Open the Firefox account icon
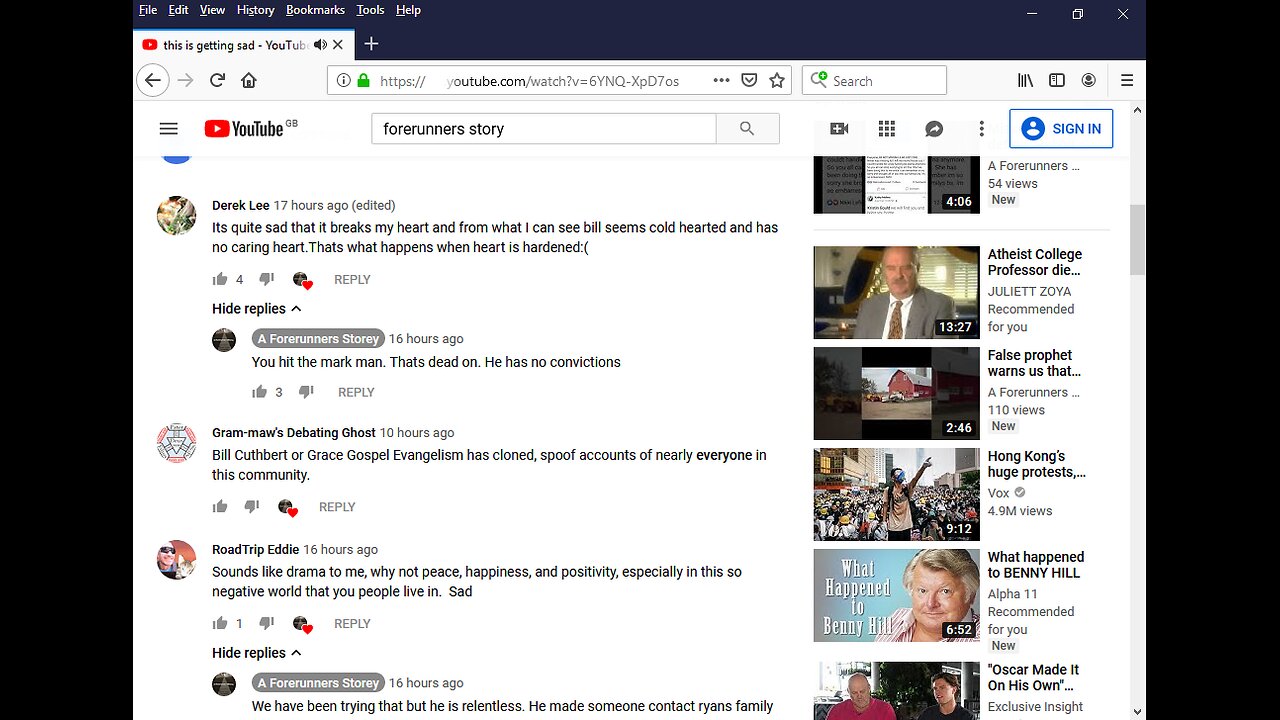This screenshot has height=720, width=1280. pos(1089,81)
